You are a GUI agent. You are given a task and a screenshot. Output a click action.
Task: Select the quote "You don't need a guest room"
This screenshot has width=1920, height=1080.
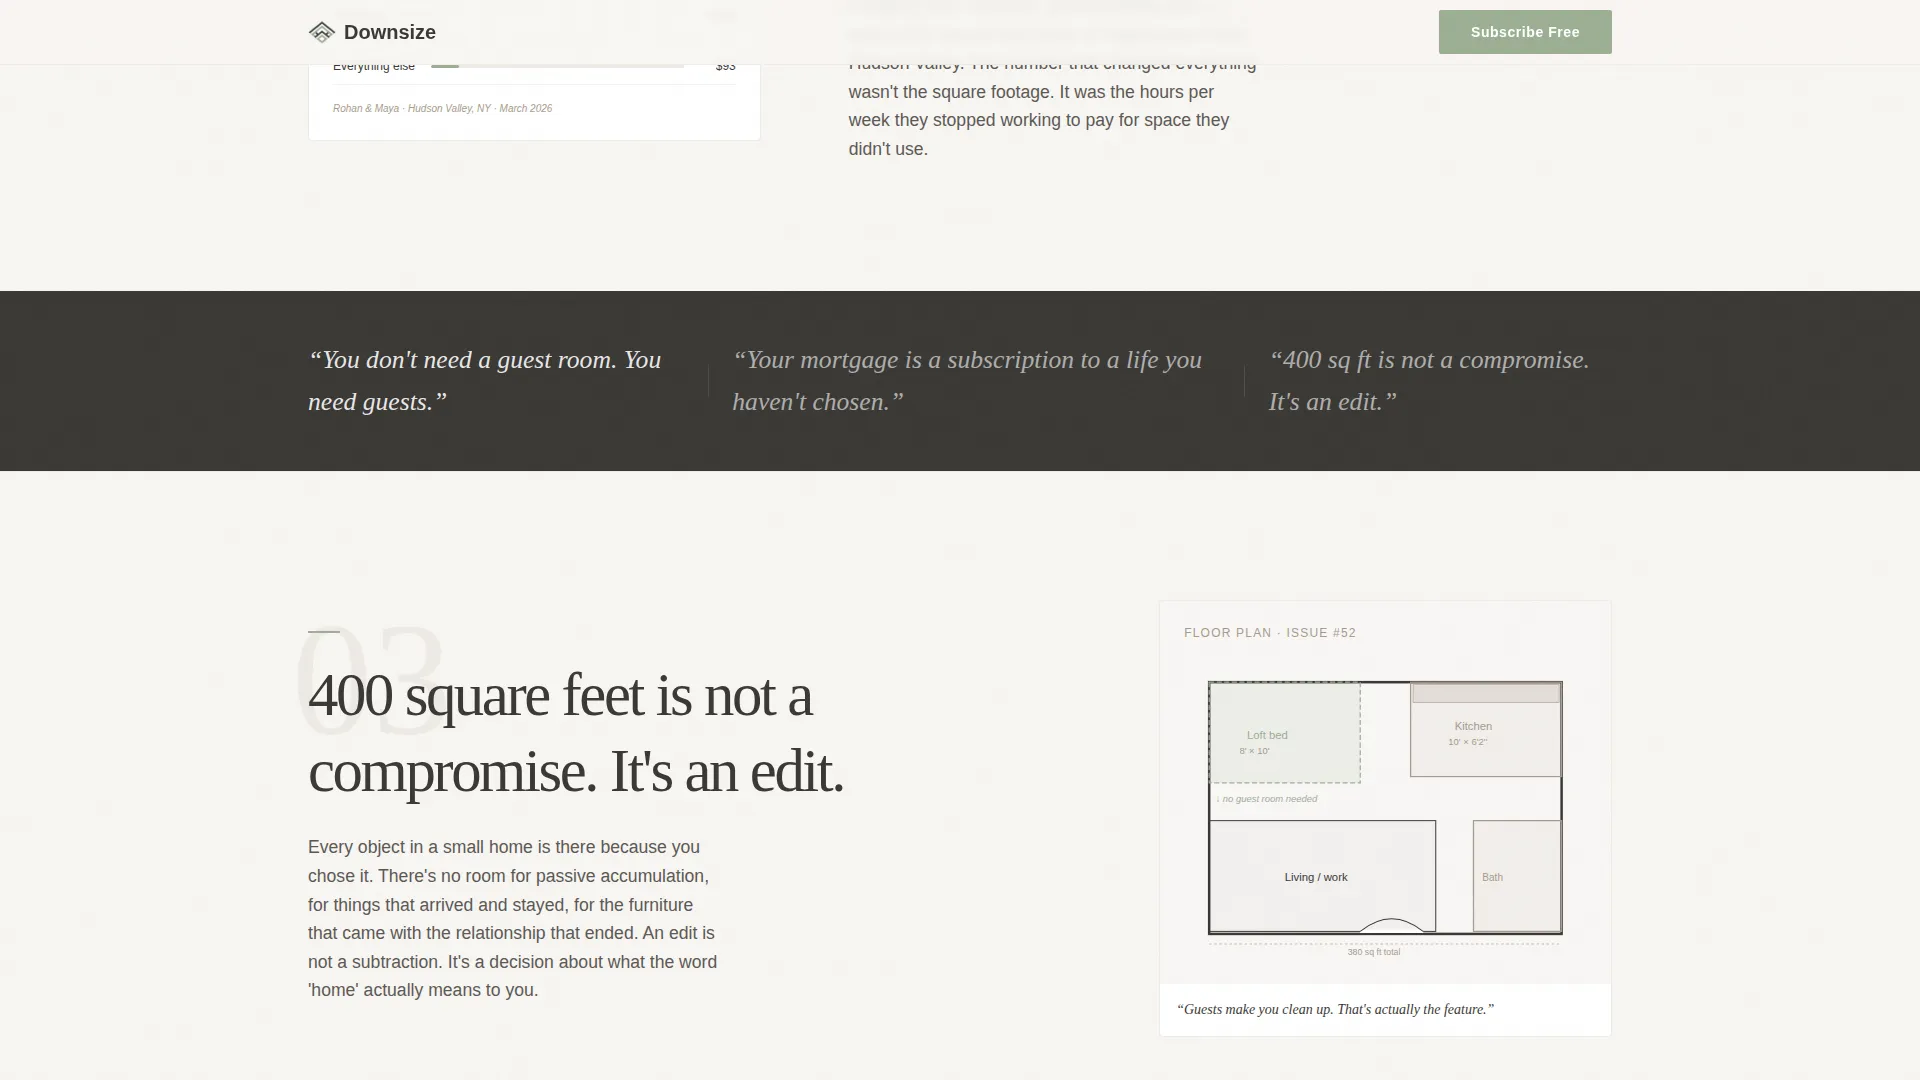[x=485, y=381]
